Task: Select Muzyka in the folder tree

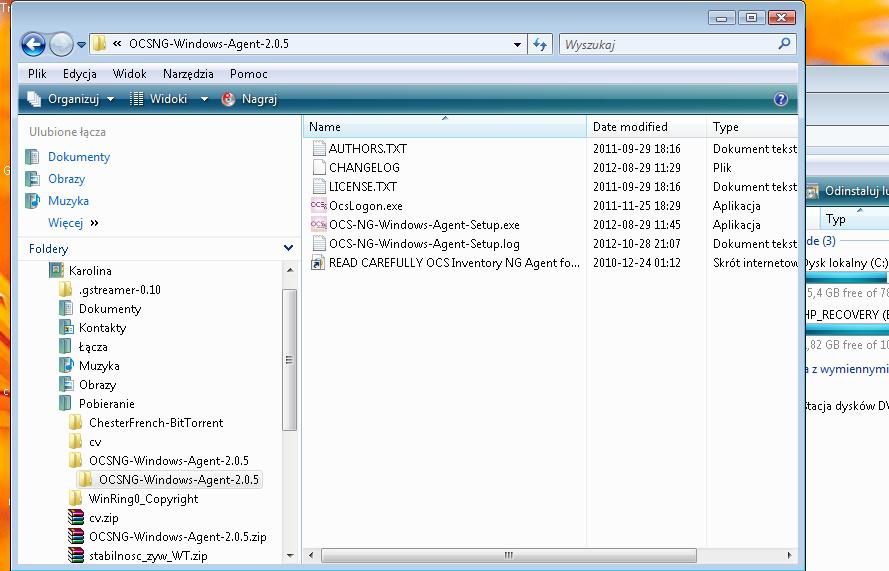Action: 99,366
